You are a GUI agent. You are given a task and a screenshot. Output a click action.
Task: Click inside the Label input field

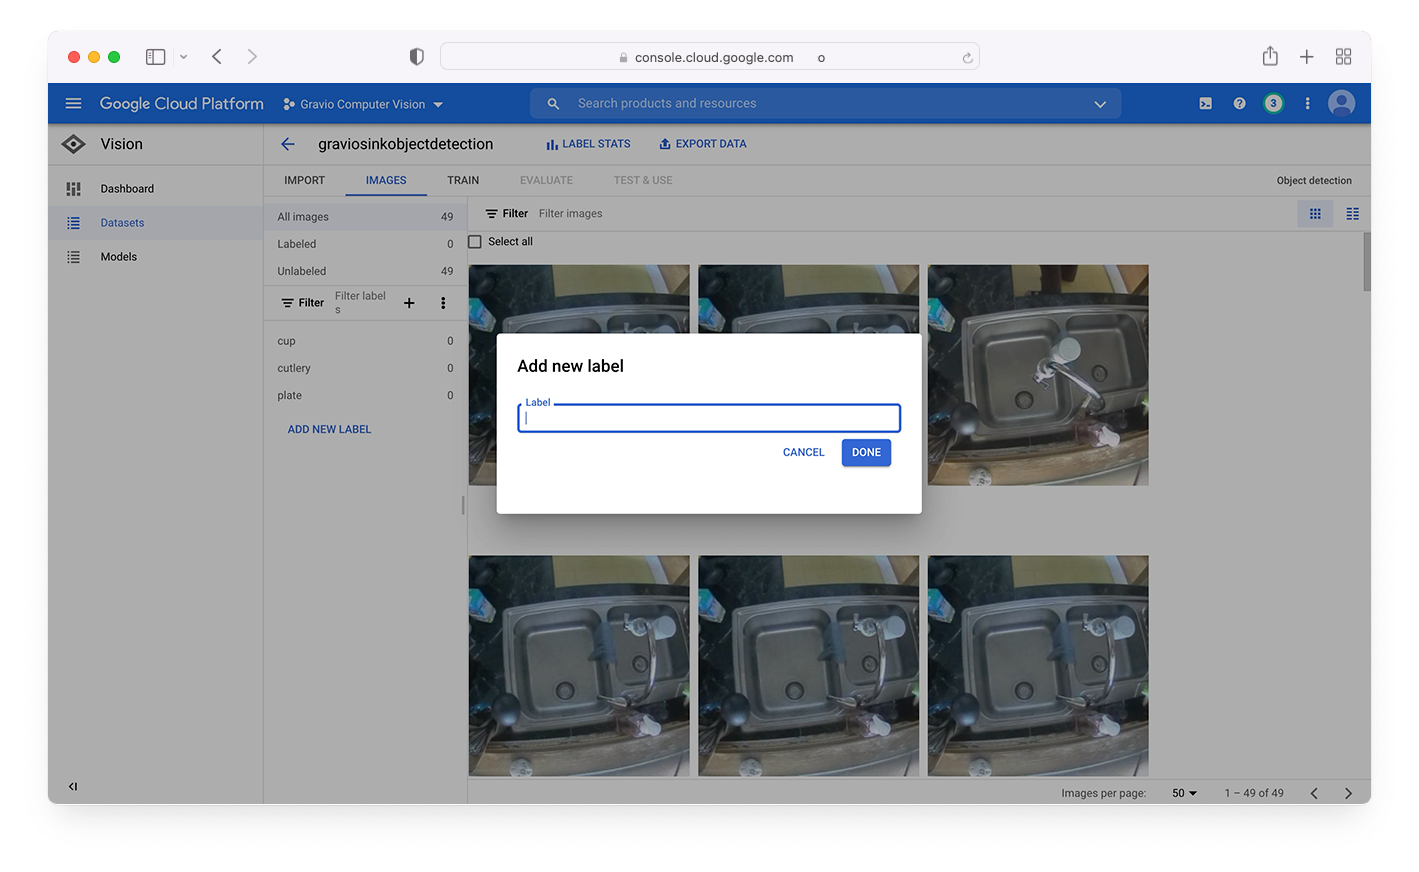coord(708,417)
